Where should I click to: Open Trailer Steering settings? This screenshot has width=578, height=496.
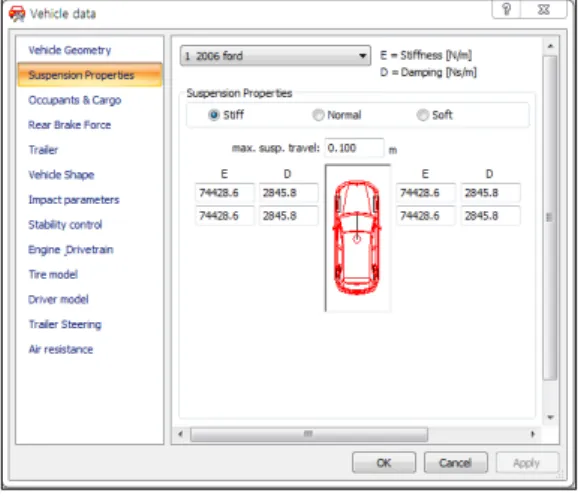point(65,324)
